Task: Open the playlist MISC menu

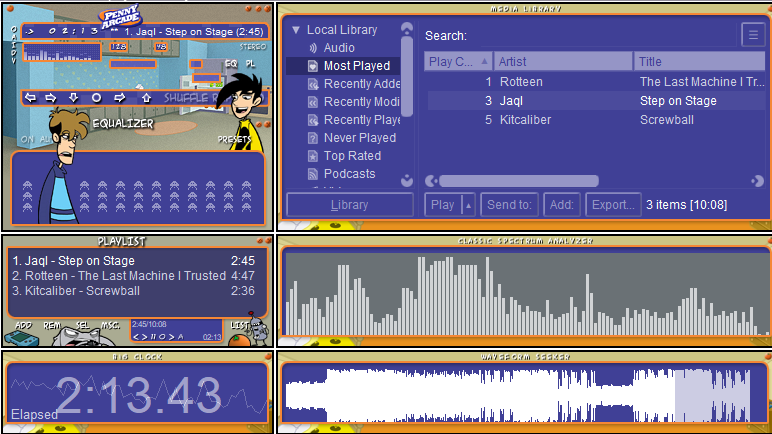Action: click(x=110, y=326)
